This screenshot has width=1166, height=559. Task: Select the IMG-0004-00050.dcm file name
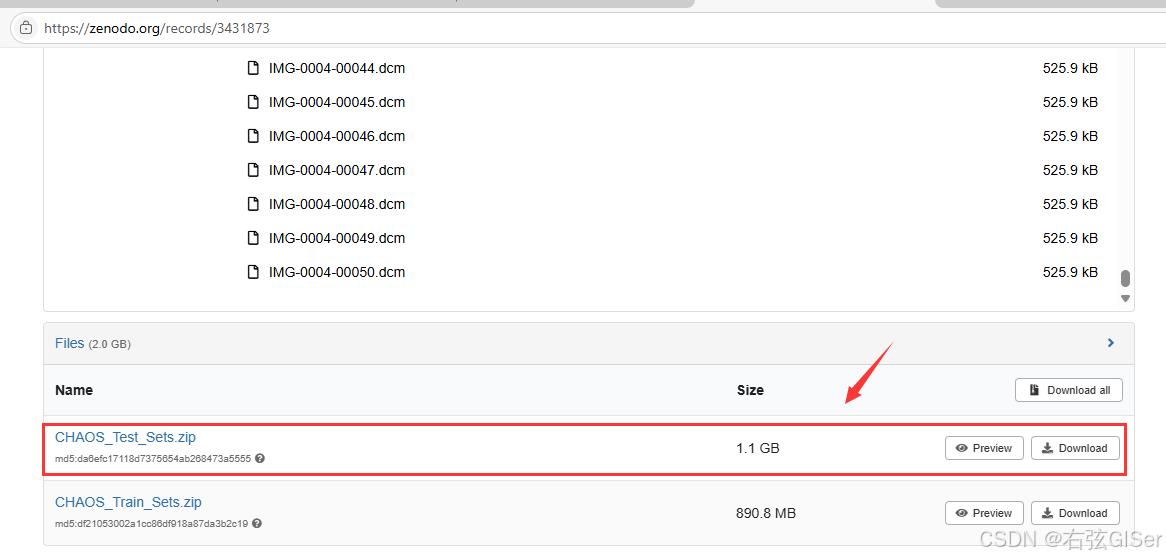(x=337, y=272)
